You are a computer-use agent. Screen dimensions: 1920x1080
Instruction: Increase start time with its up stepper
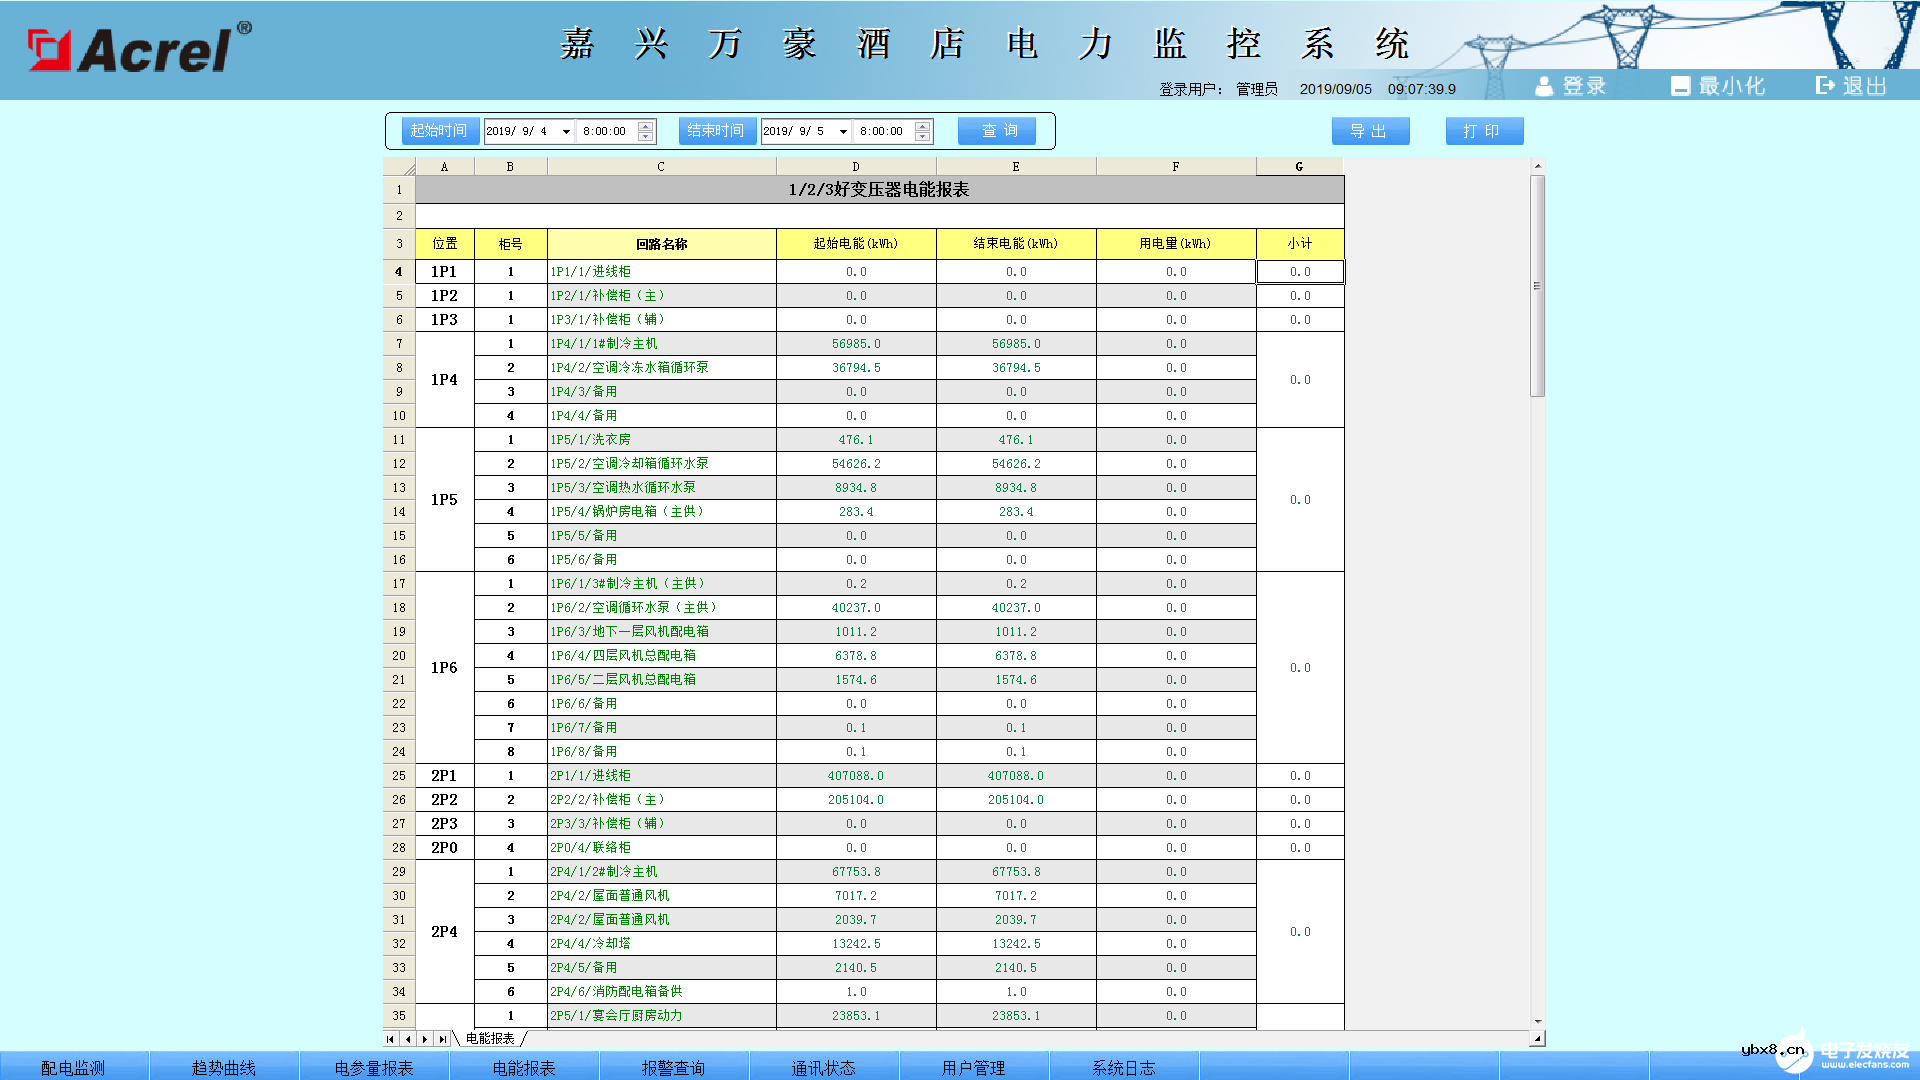(x=646, y=125)
